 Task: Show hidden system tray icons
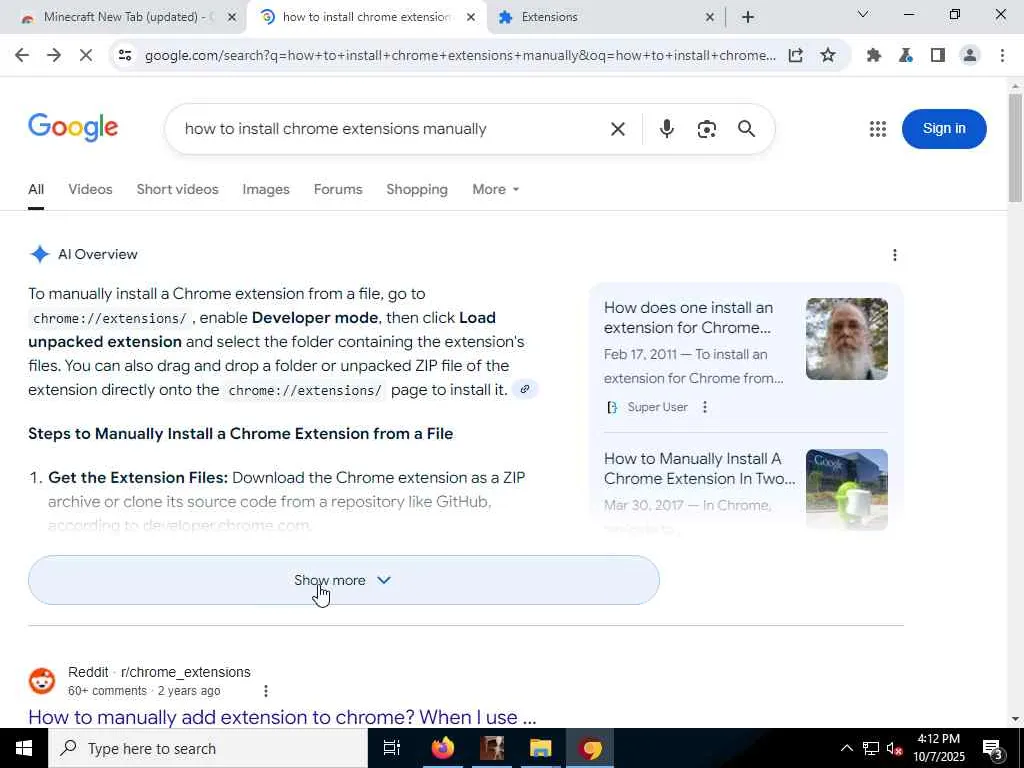click(x=846, y=748)
